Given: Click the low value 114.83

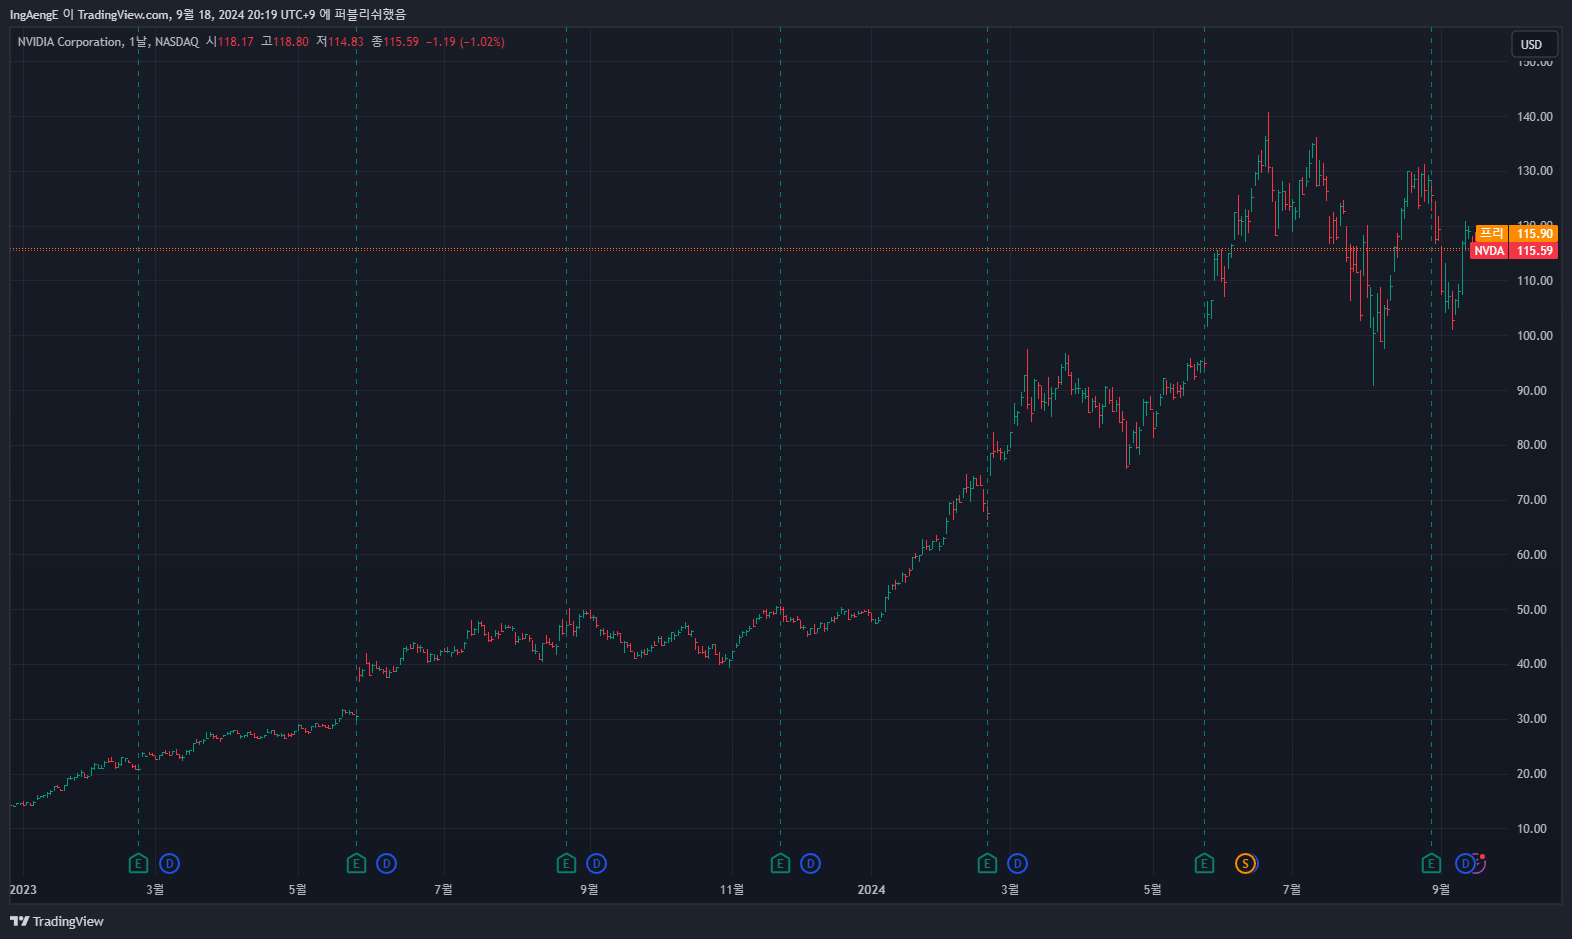Looking at the screenshot, I should (346, 42).
